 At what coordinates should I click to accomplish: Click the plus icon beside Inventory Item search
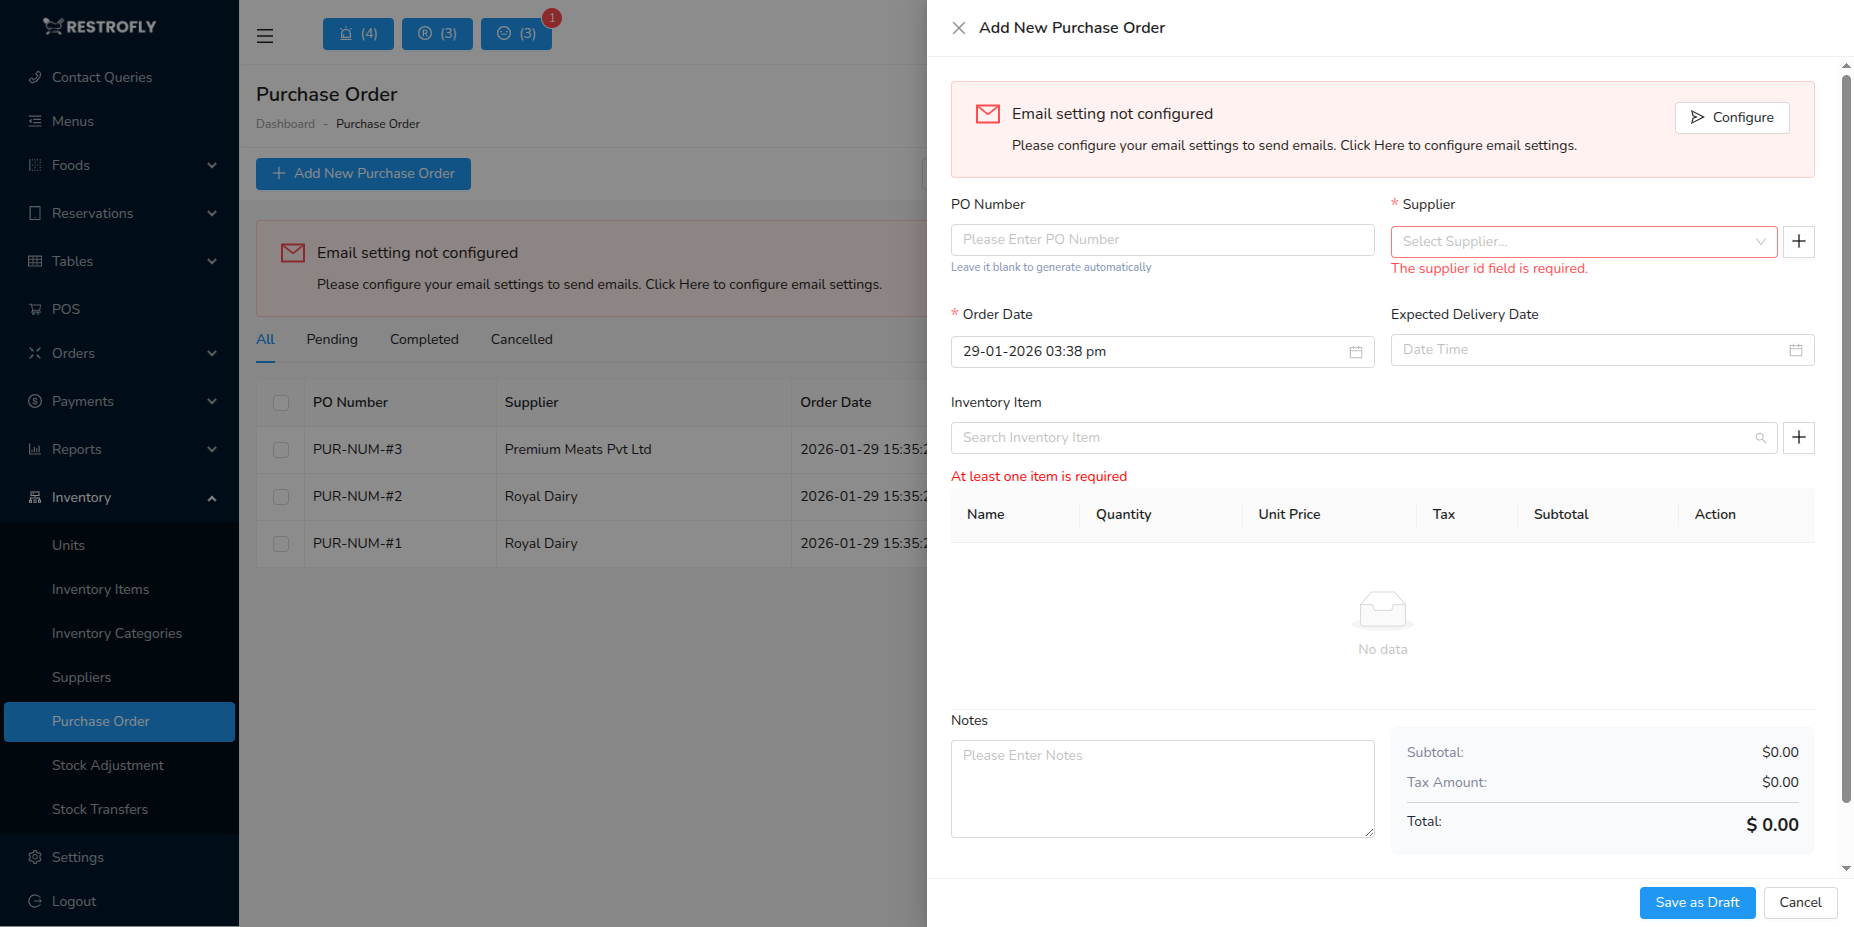[x=1798, y=437]
